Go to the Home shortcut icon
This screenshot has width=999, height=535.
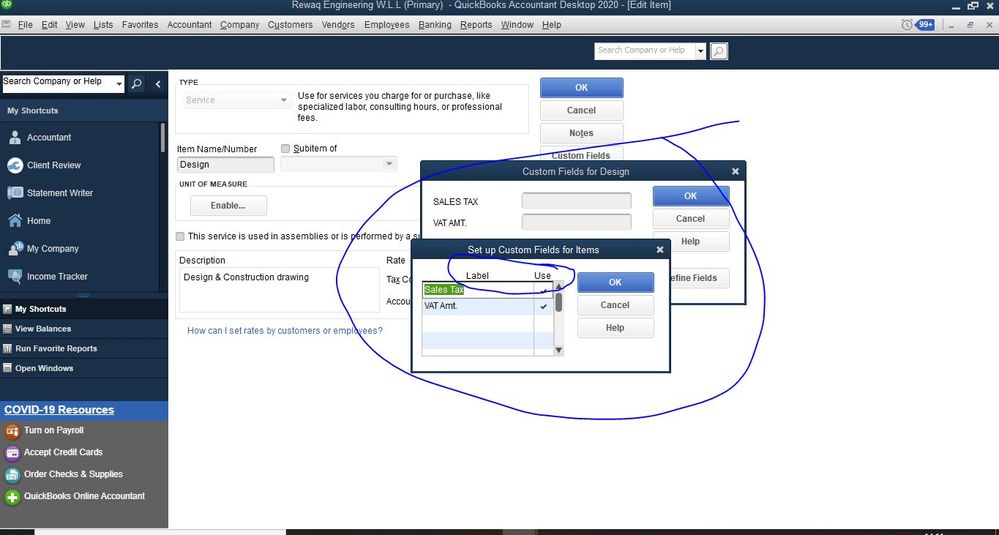(15, 220)
